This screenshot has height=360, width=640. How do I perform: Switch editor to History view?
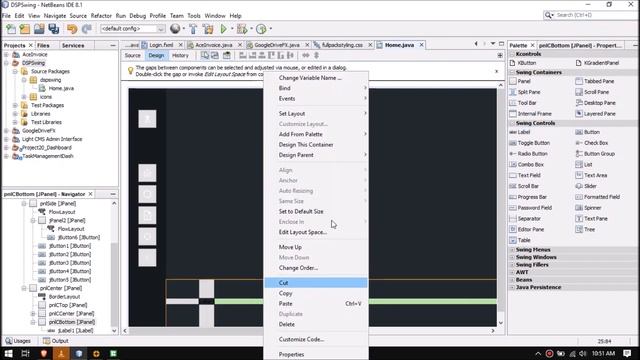click(x=180, y=55)
